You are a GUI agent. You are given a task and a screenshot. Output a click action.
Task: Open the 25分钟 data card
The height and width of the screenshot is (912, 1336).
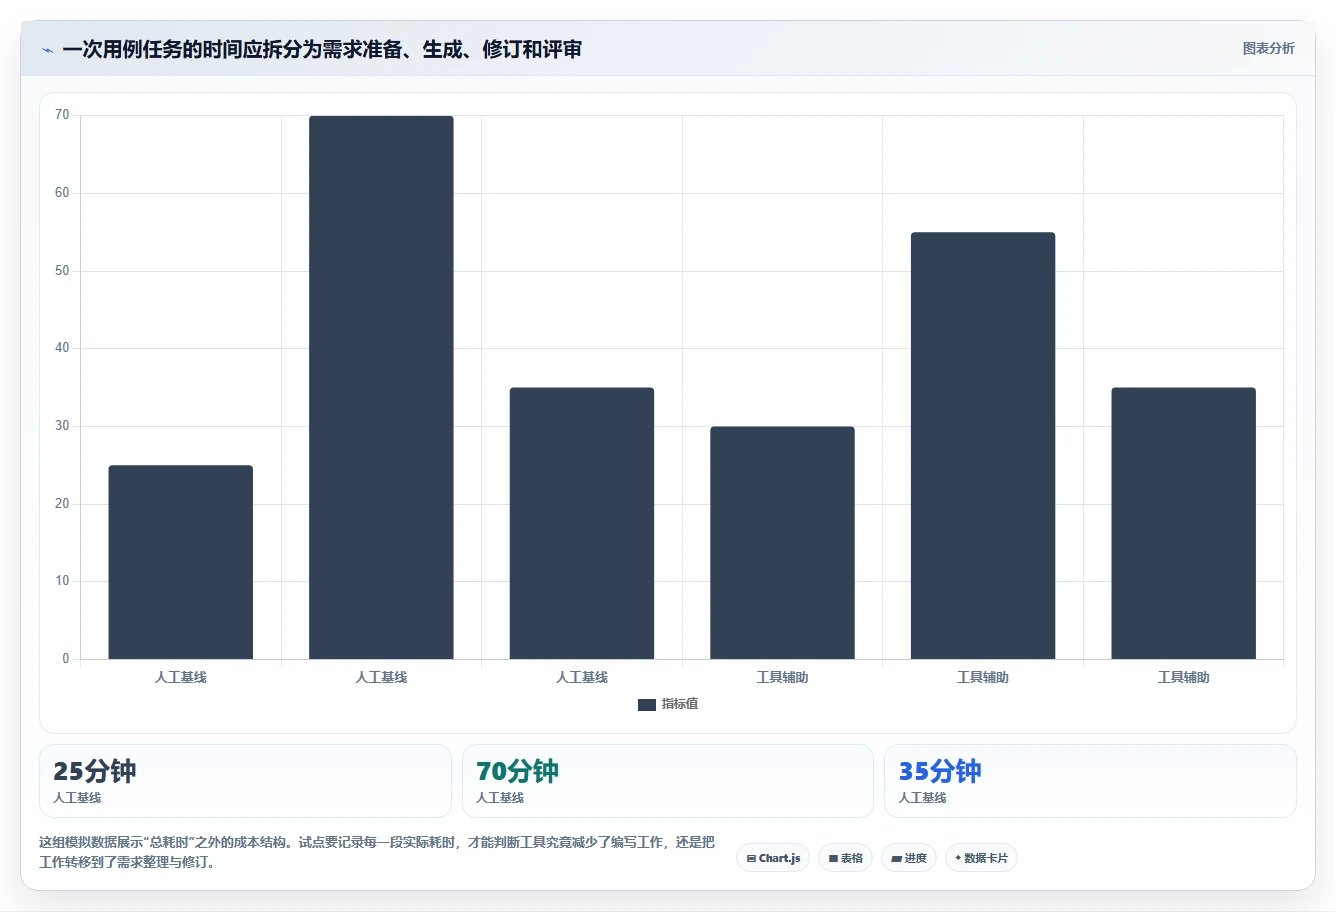245,781
